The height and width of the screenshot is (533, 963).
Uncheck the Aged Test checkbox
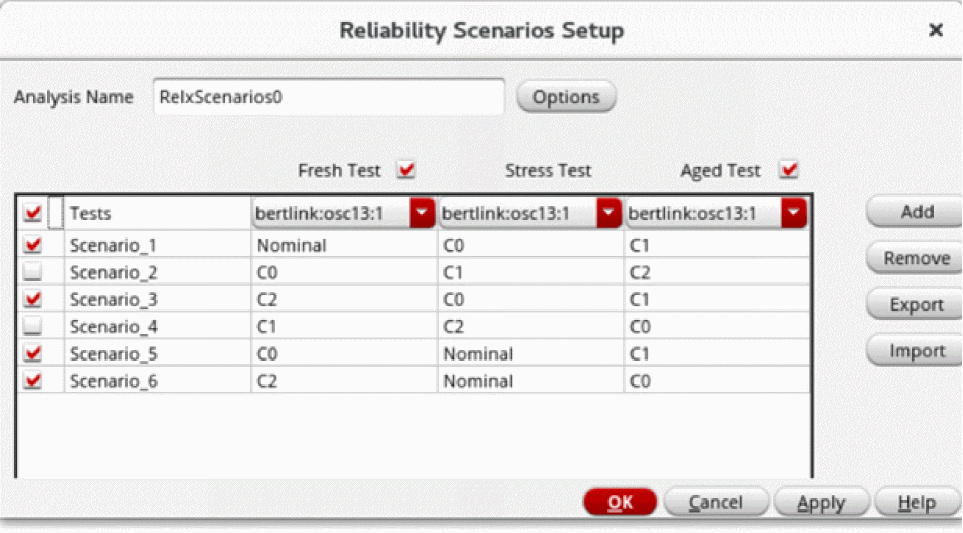coord(789,171)
